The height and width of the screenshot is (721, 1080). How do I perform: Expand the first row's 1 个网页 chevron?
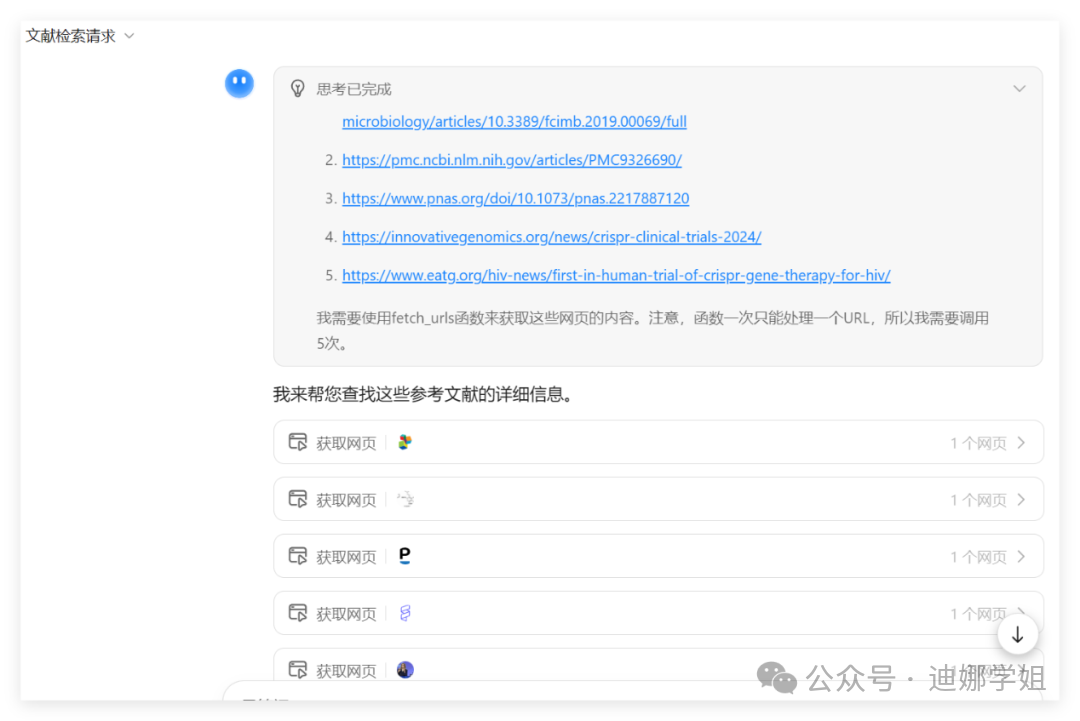[x=1021, y=442]
